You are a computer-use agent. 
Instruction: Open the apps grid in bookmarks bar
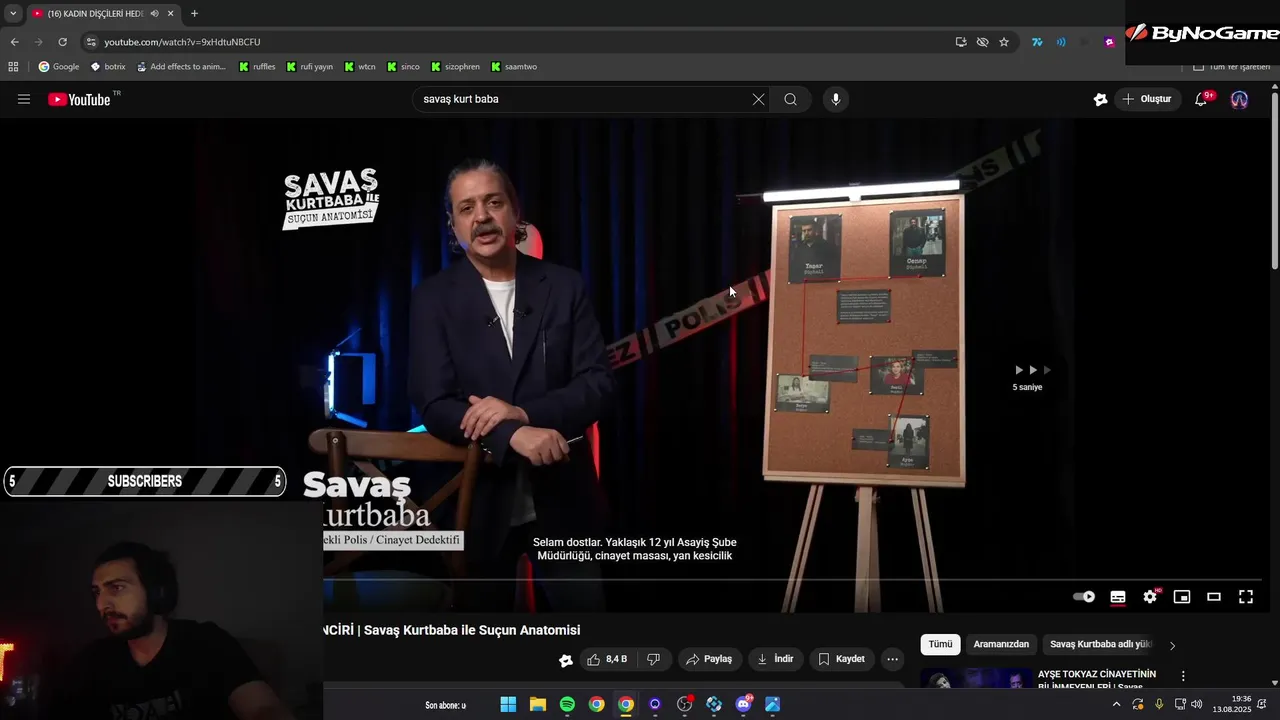pos(13,67)
